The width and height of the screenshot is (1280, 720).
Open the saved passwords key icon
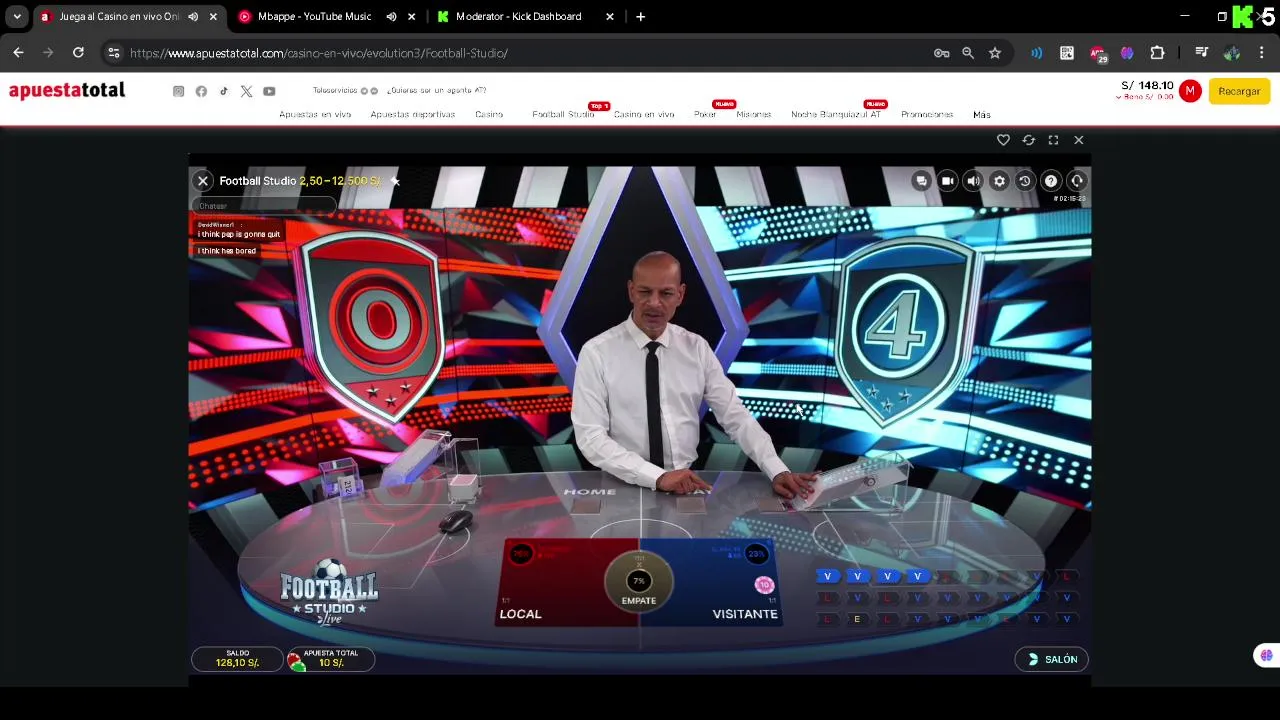pyautogui.click(x=941, y=53)
